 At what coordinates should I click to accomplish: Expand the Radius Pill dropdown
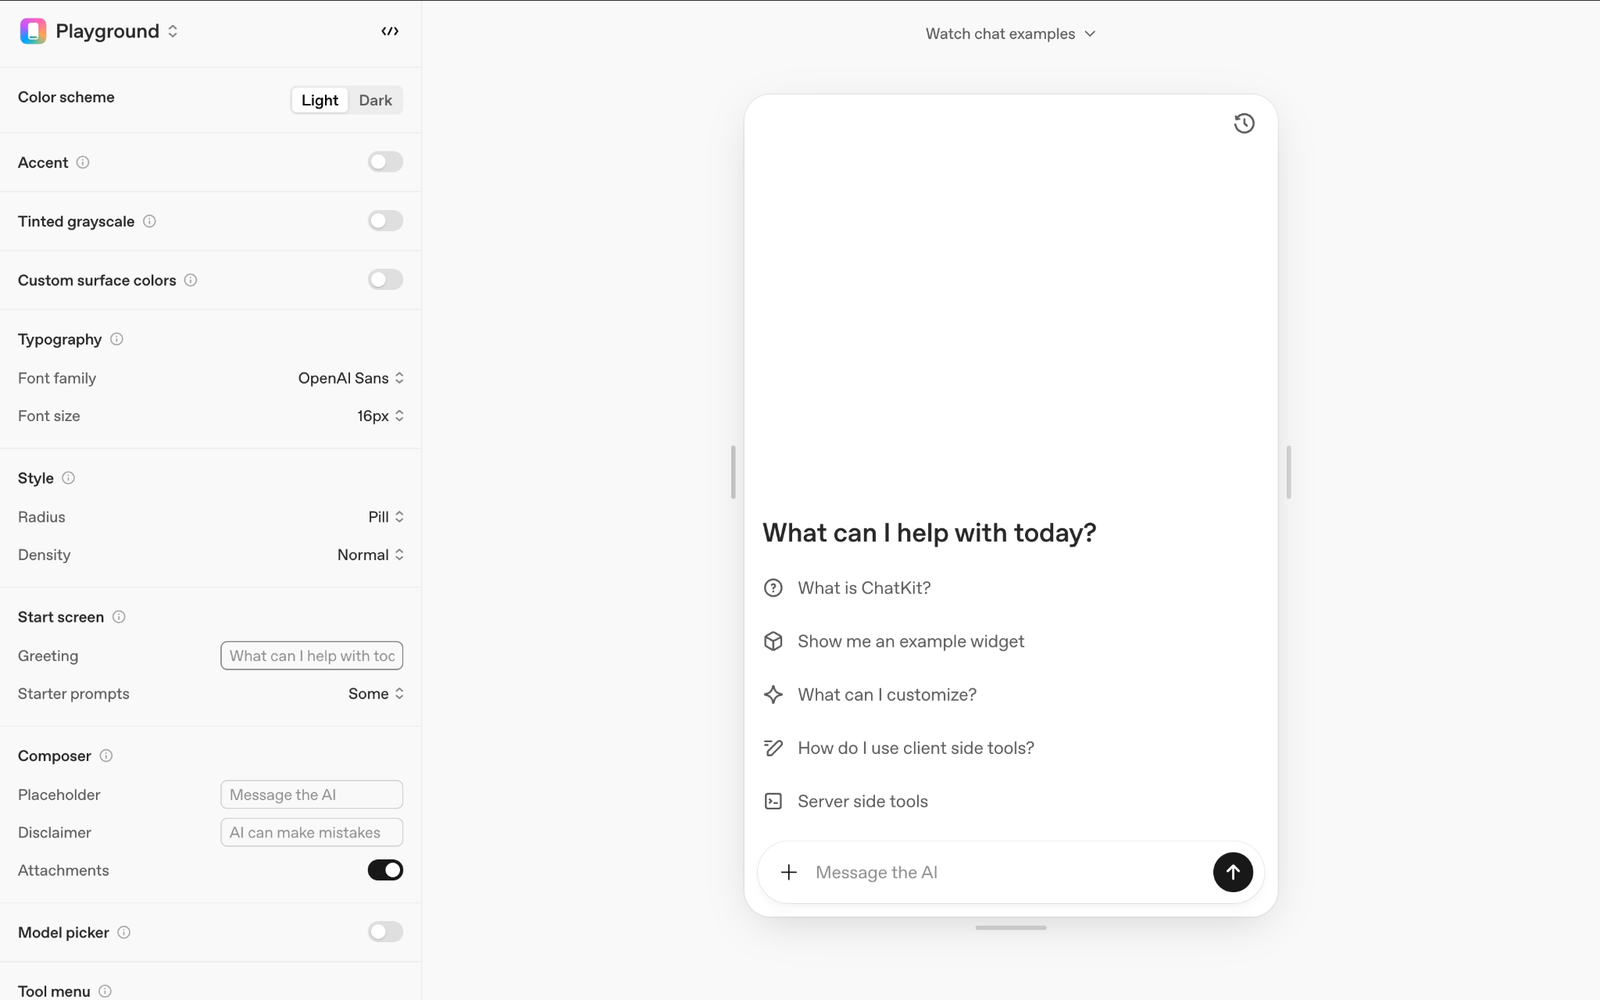[x=385, y=517]
